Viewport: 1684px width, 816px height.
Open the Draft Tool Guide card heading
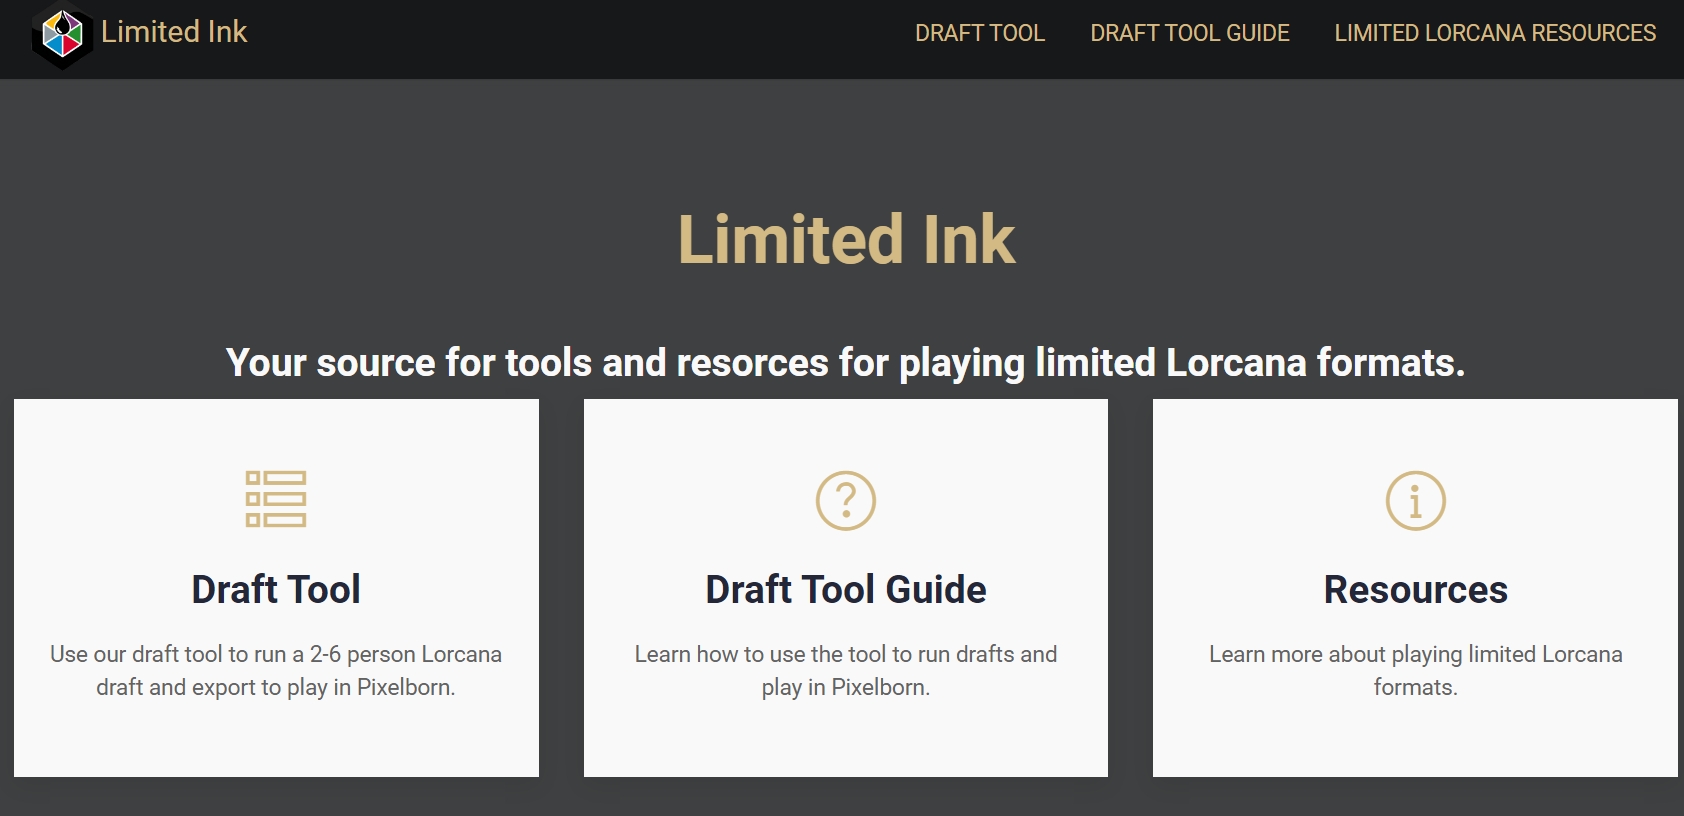click(845, 589)
